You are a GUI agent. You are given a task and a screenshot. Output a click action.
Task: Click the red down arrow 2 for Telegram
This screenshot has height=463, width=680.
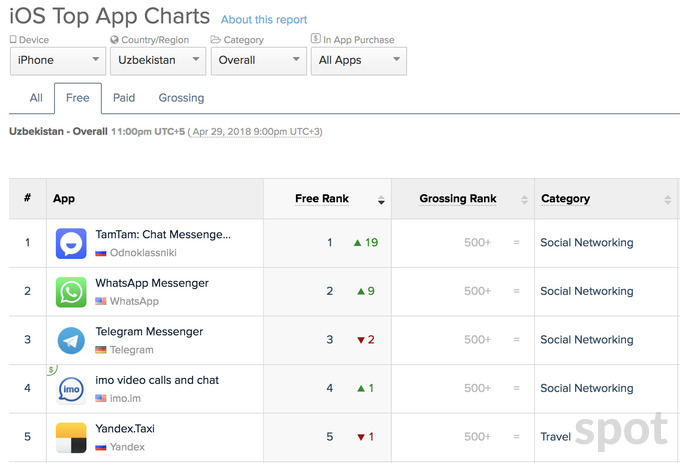tap(366, 339)
